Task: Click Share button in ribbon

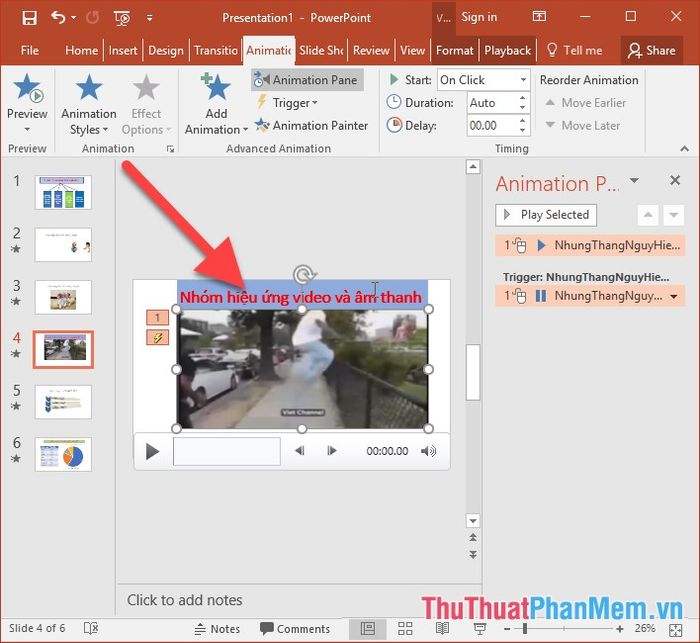Action: click(652, 50)
